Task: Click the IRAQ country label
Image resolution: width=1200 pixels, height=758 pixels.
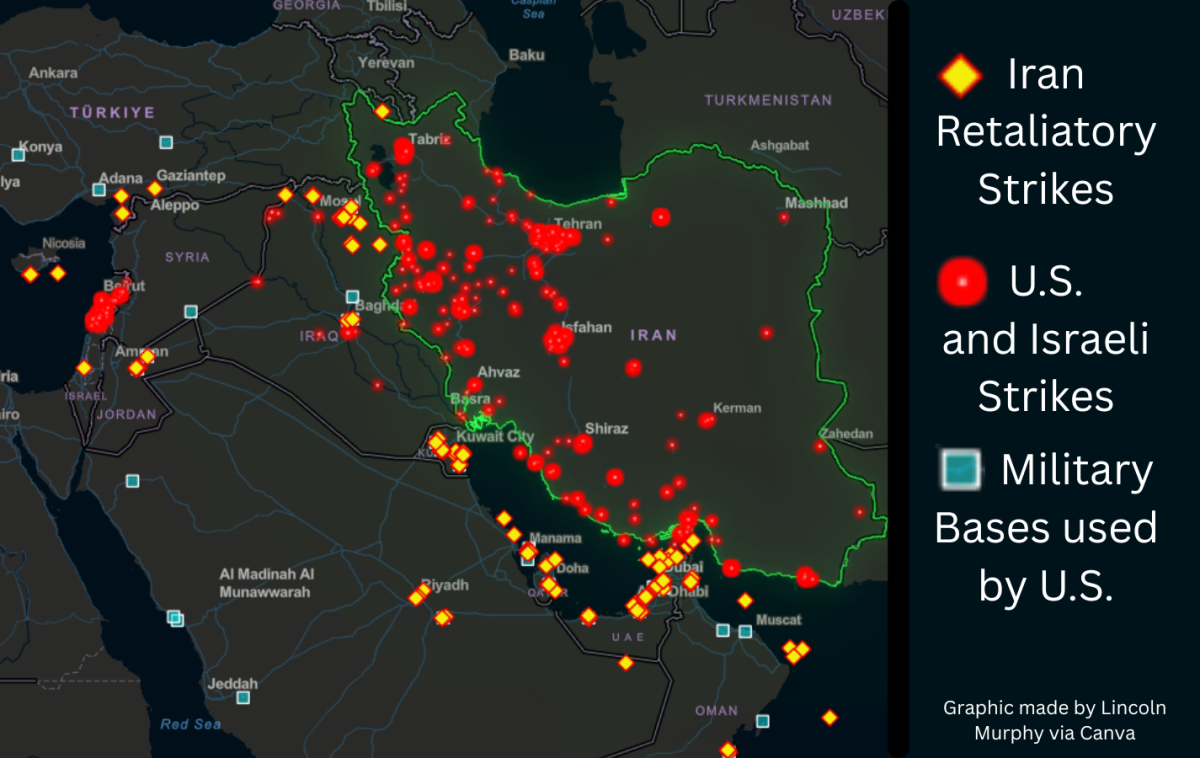Action: [x=320, y=336]
